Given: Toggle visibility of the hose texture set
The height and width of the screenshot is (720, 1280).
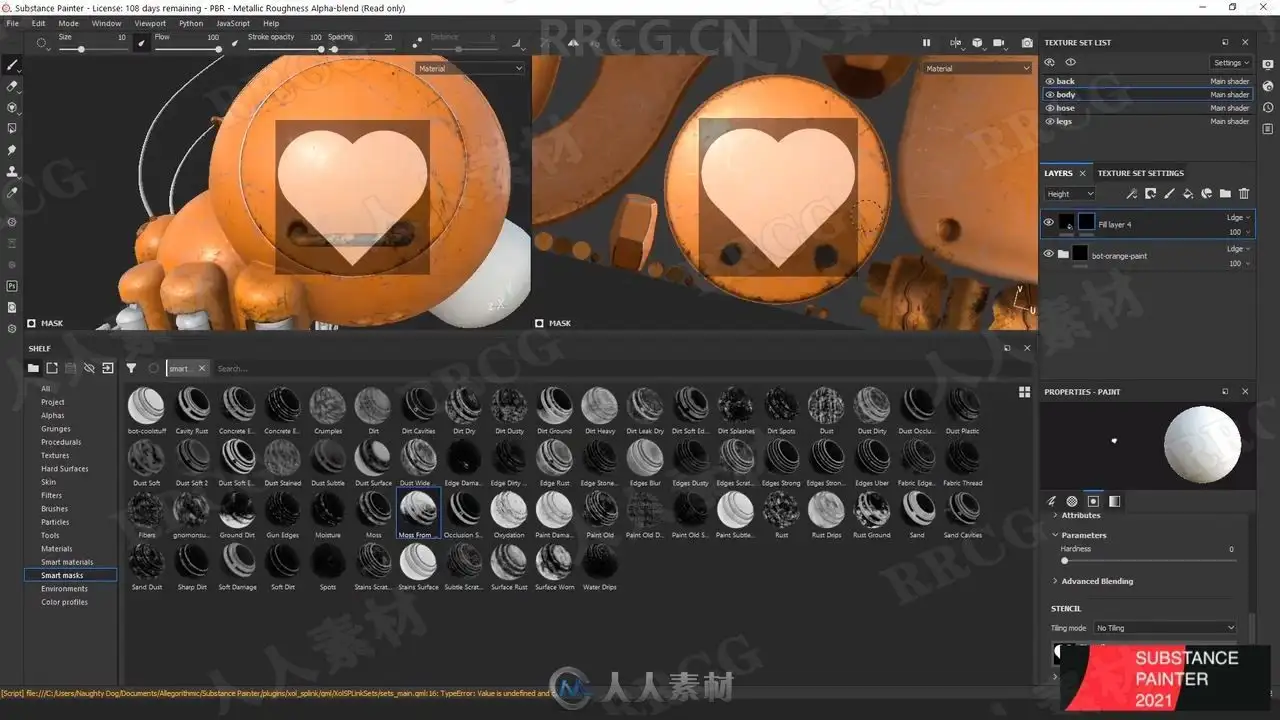Looking at the screenshot, I should point(1050,108).
